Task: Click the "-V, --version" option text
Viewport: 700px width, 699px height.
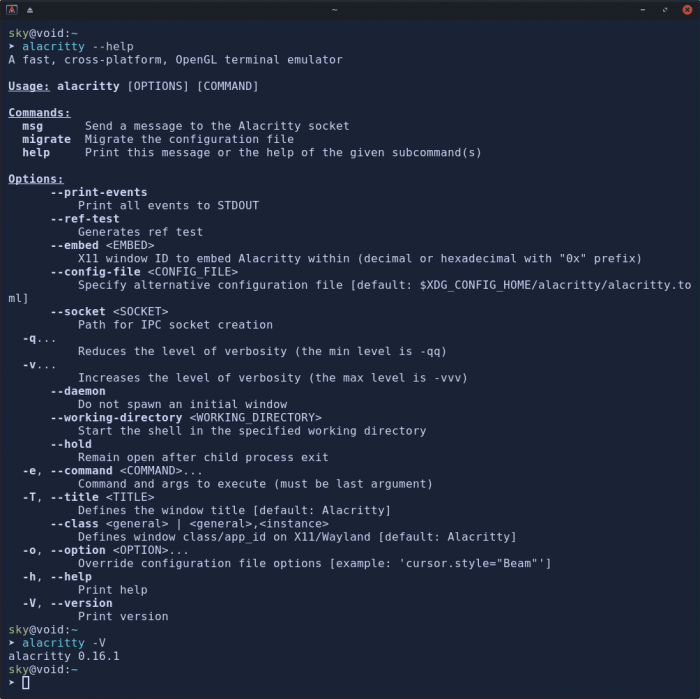Action: pos(67,603)
